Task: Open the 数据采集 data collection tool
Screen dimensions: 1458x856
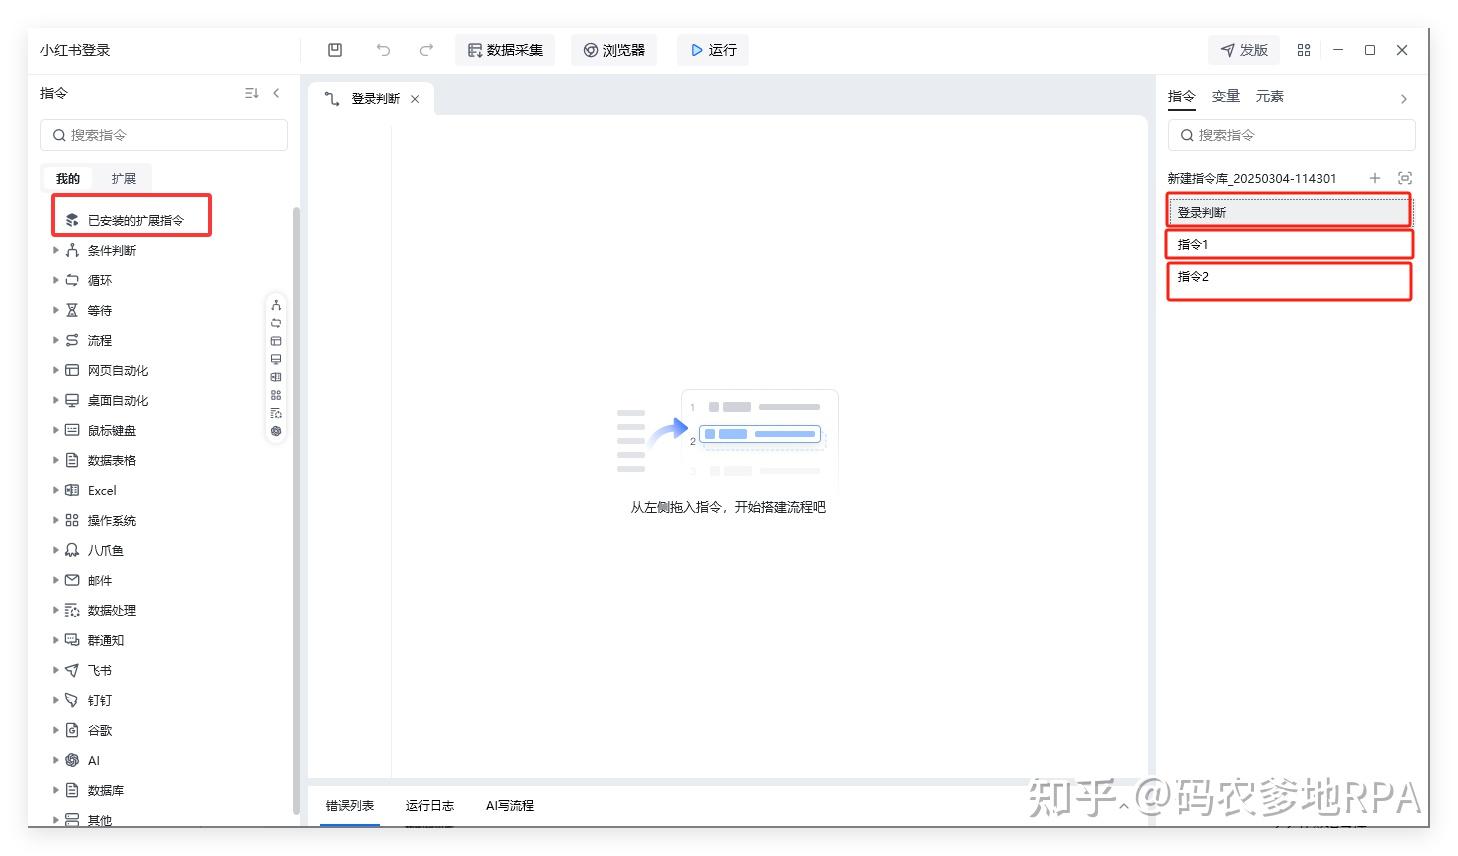Action: pos(504,49)
